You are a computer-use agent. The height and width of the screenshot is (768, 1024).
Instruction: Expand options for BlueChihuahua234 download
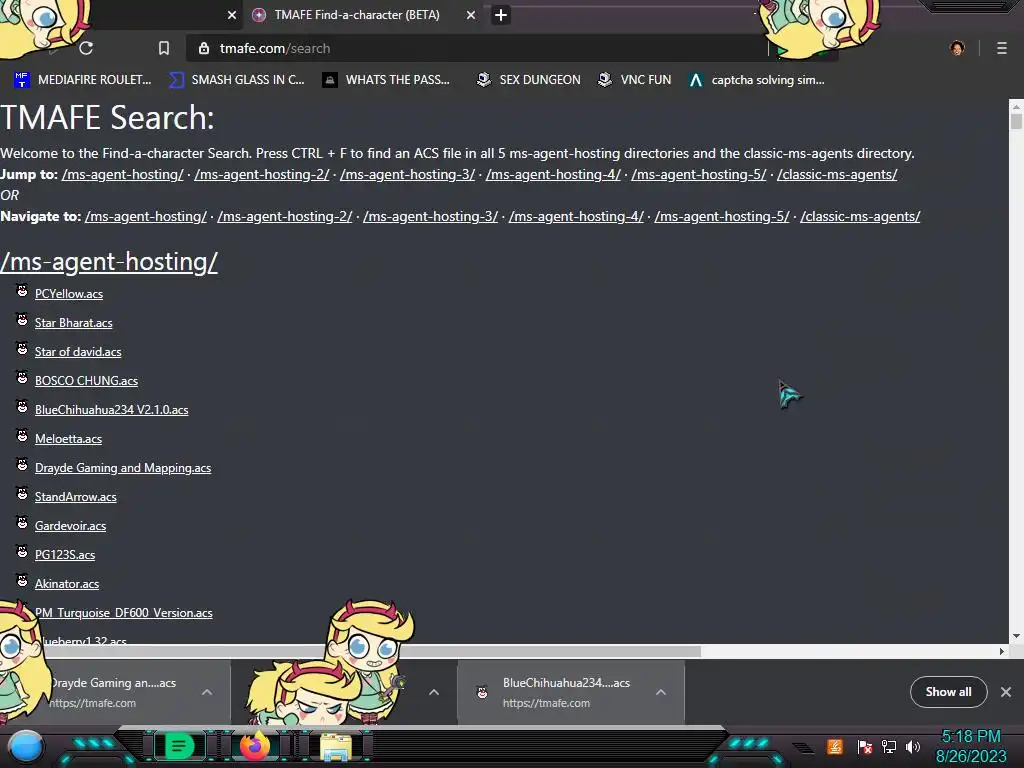661,692
